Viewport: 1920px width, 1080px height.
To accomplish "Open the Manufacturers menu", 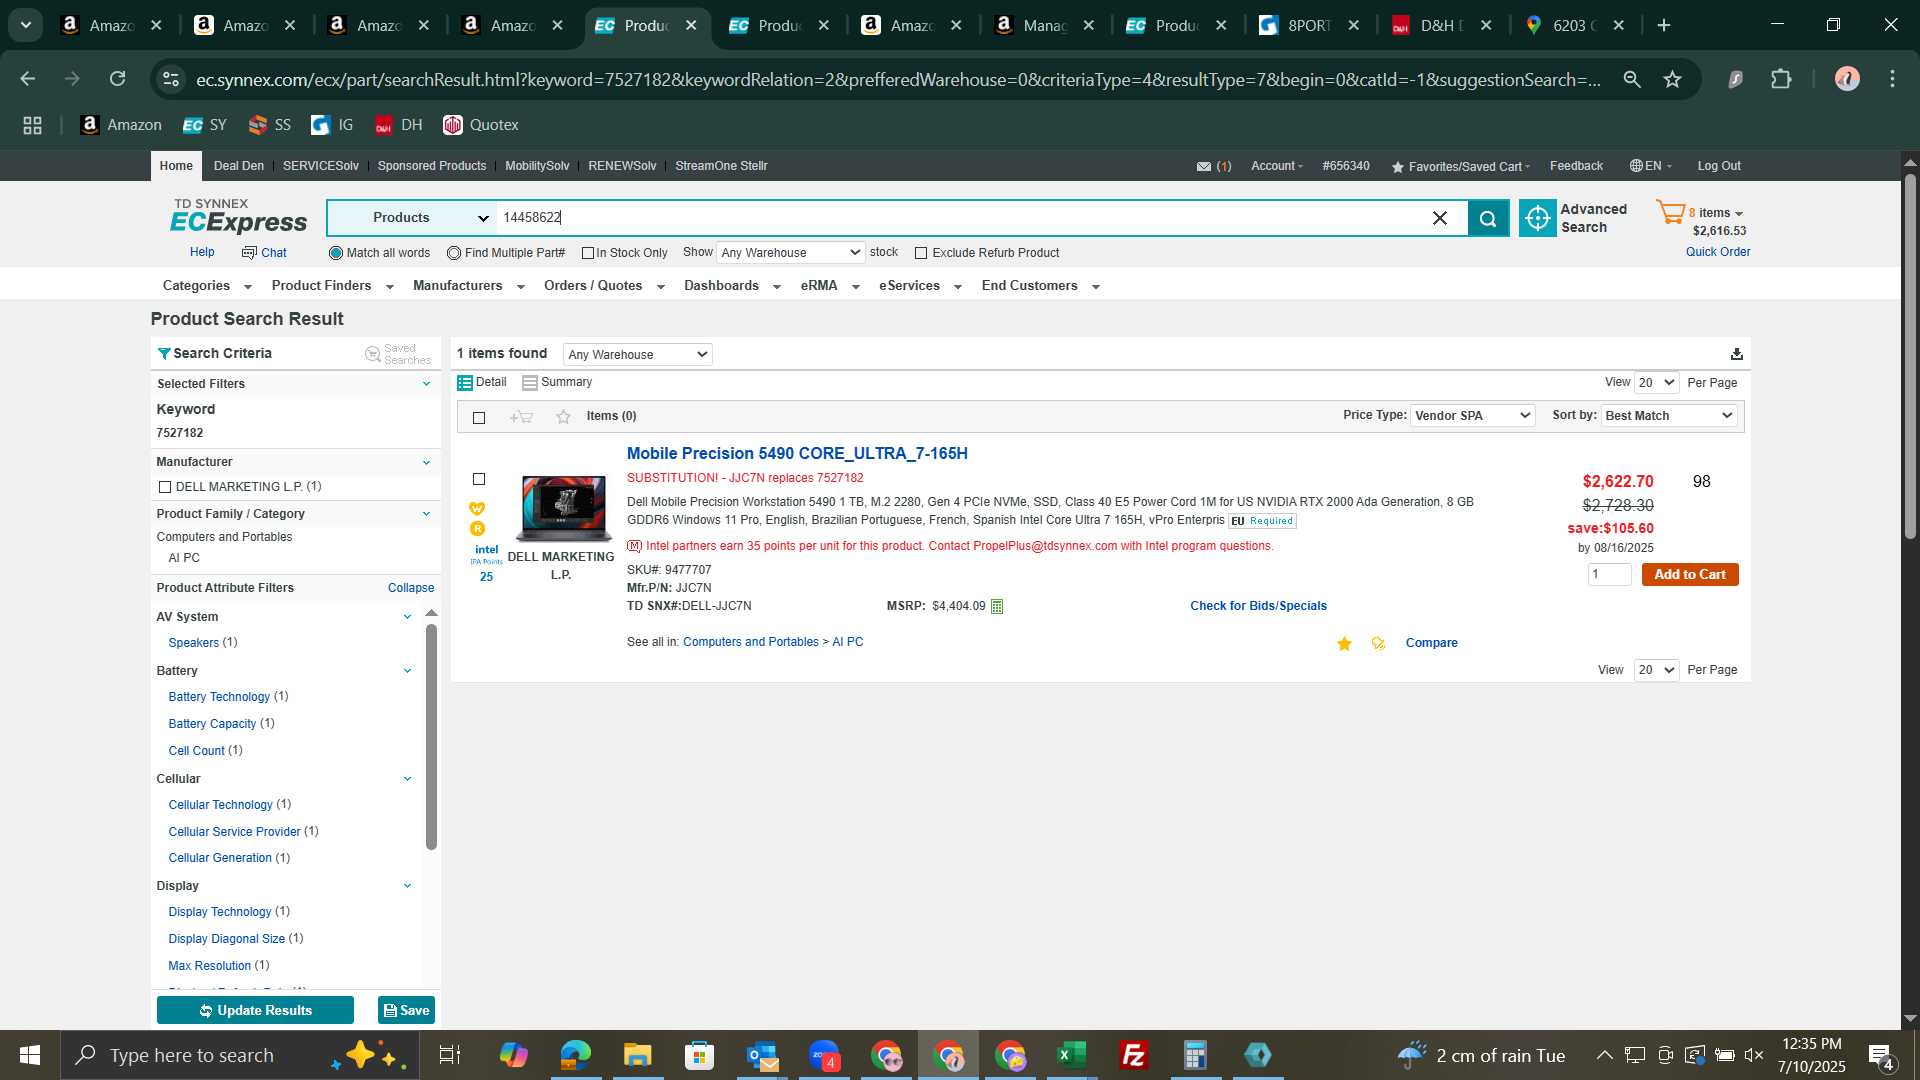I will (468, 286).
